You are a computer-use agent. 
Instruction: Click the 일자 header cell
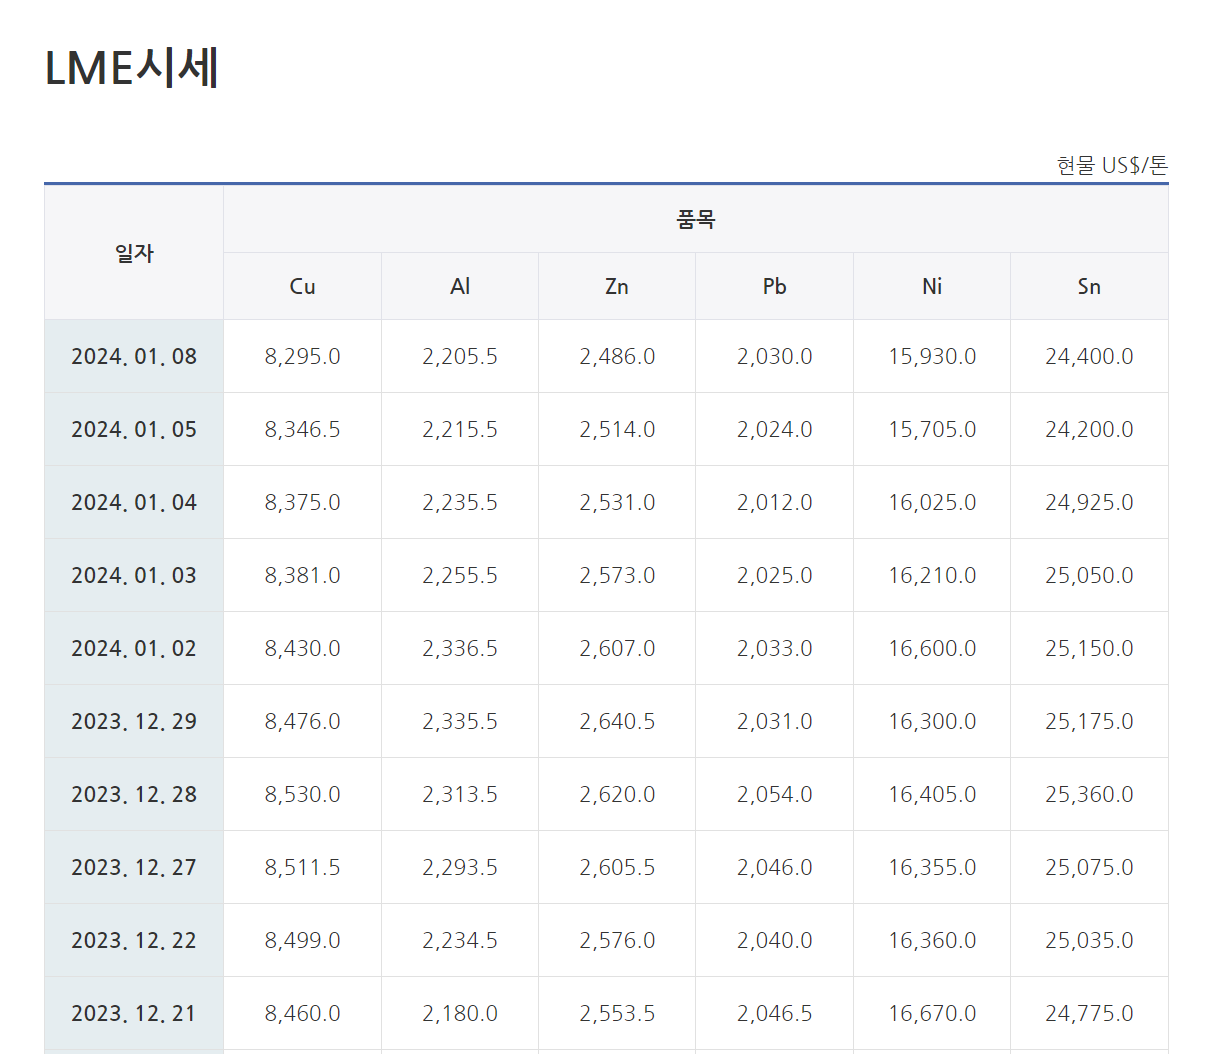tap(134, 253)
